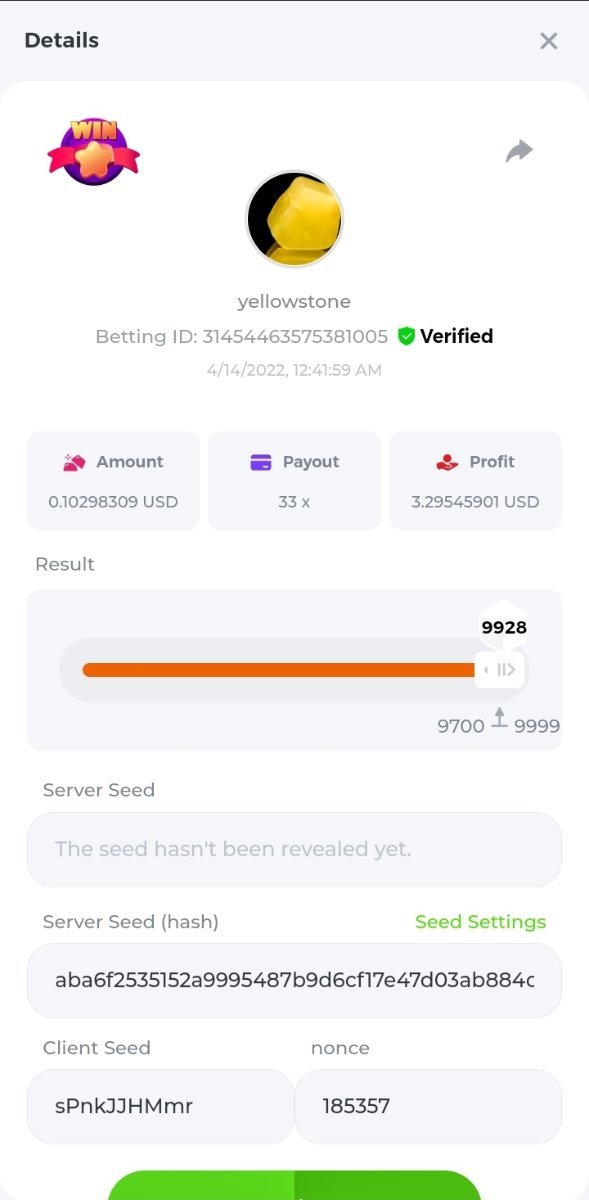Click the nonce field 185357

point(428,1106)
